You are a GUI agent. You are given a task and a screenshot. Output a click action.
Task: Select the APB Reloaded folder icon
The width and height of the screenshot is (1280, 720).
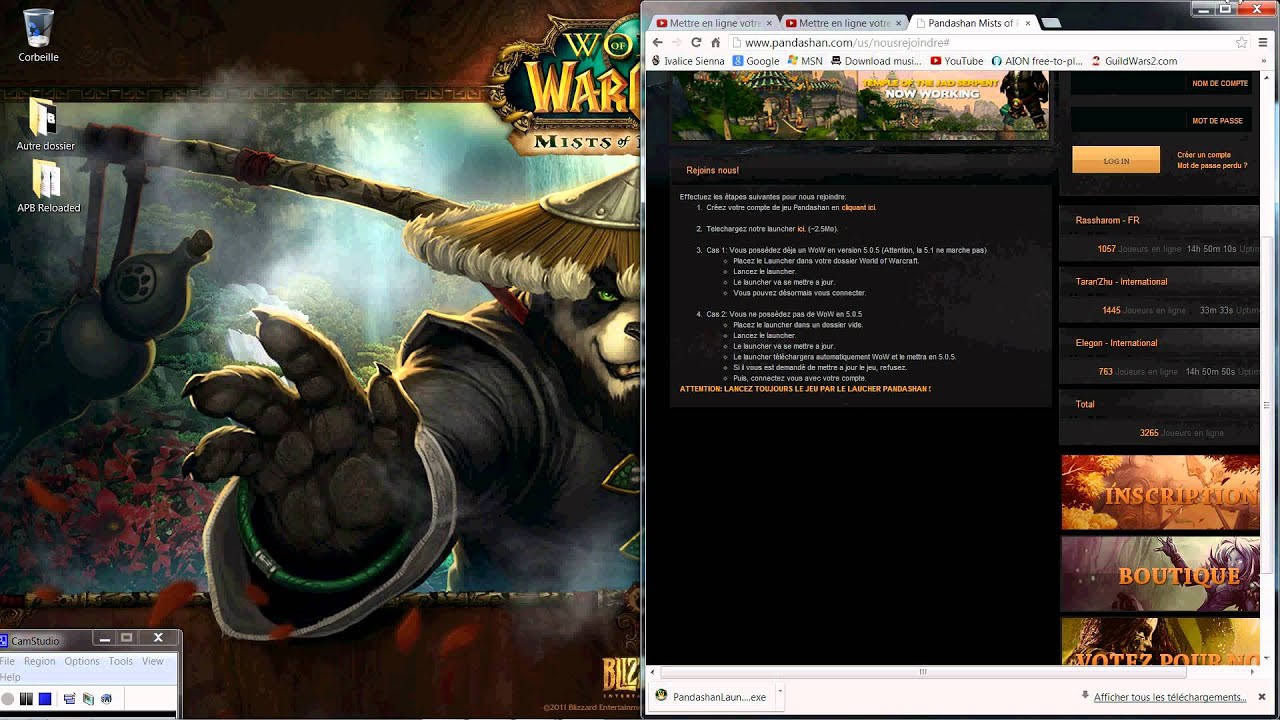coord(48,187)
